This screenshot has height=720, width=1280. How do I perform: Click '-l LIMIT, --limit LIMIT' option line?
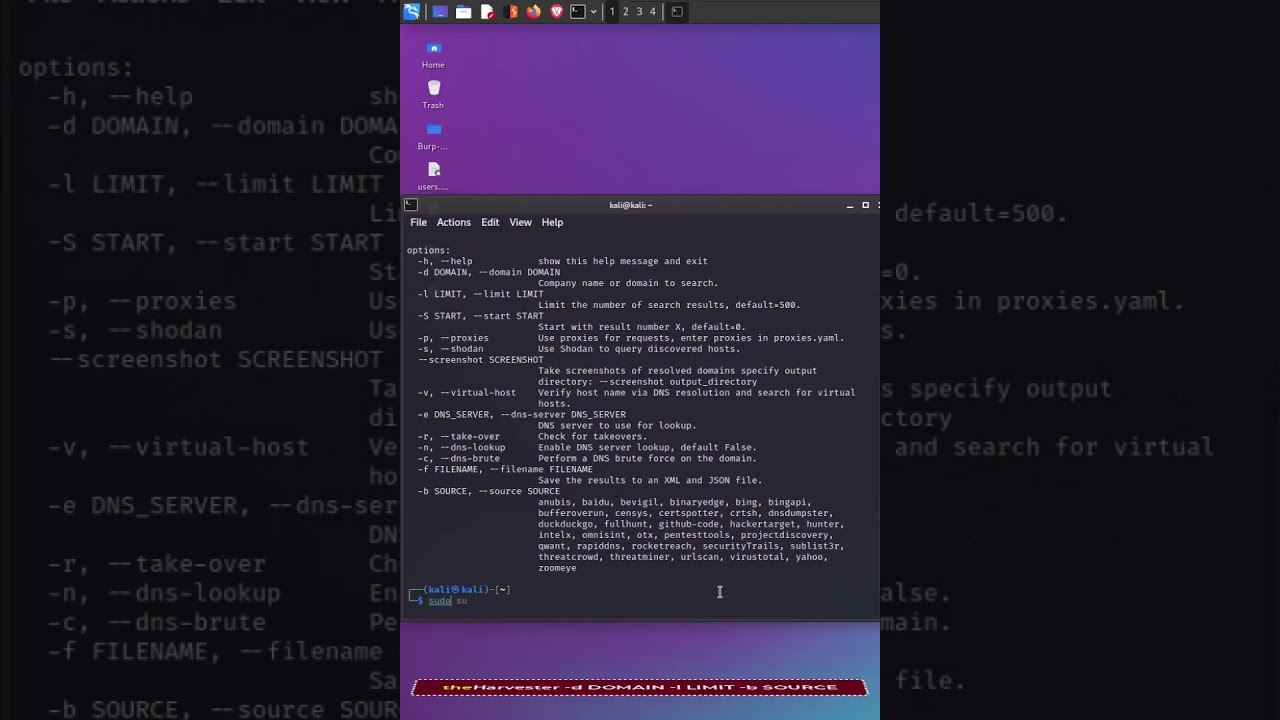tap(481, 294)
